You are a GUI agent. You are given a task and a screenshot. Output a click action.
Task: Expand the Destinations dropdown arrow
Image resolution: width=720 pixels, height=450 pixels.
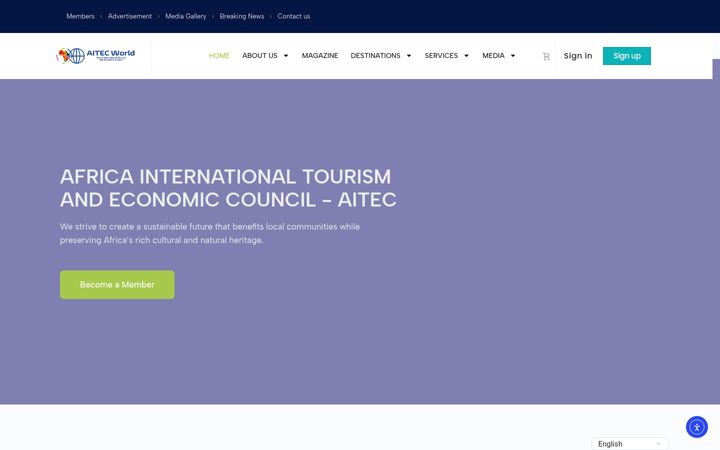[409, 56]
